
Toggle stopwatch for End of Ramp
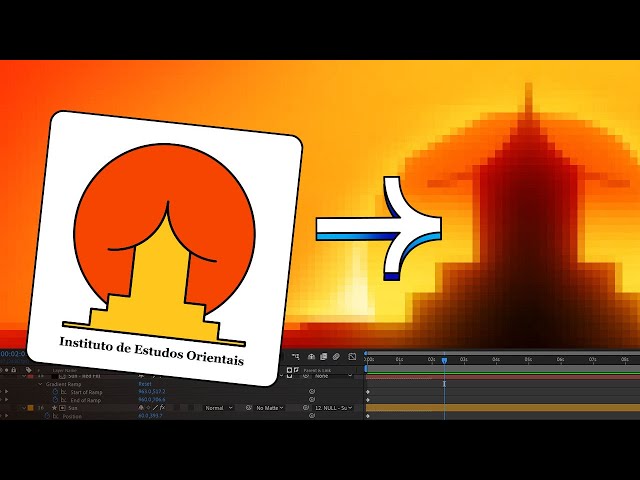[55, 400]
